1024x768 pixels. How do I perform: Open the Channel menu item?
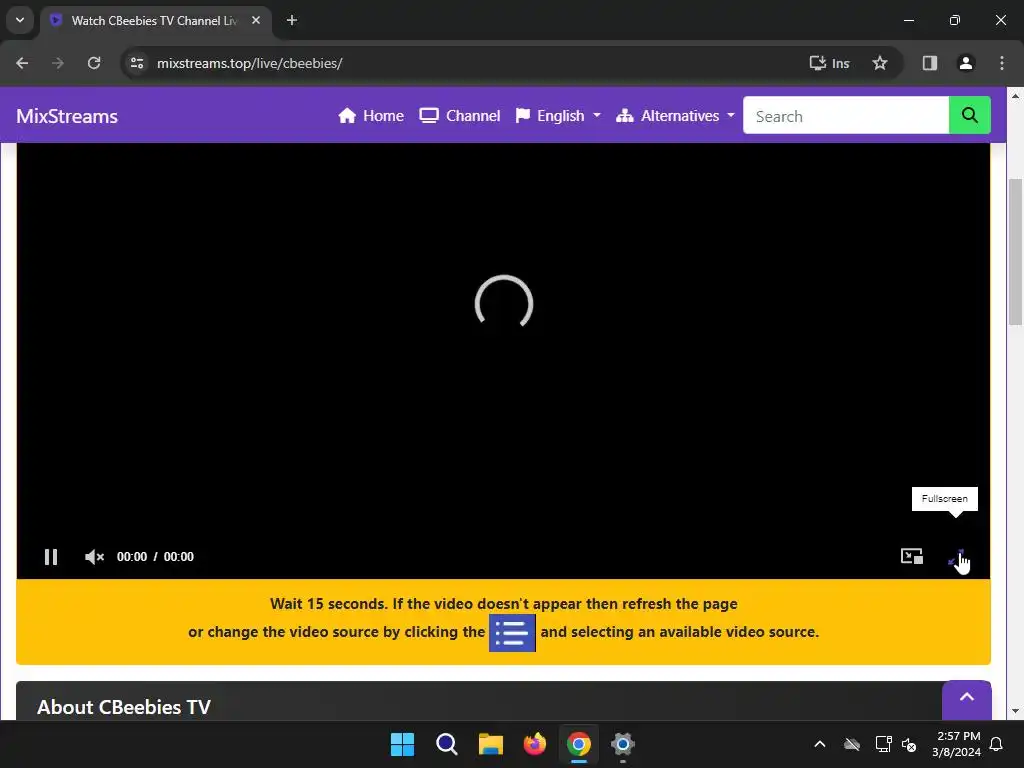(x=460, y=116)
